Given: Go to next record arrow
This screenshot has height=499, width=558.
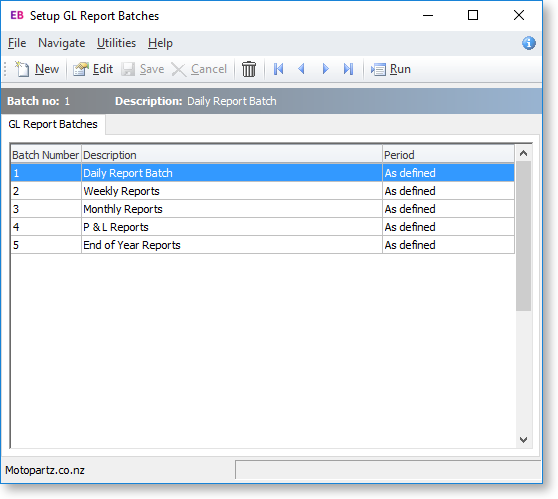Looking at the screenshot, I should pyautogui.click(x=325, y=69).
